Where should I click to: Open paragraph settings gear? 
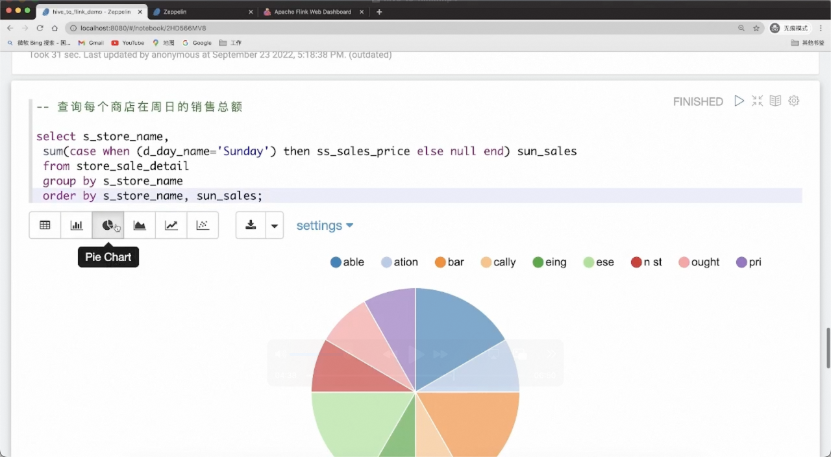[x=794, y=101]
